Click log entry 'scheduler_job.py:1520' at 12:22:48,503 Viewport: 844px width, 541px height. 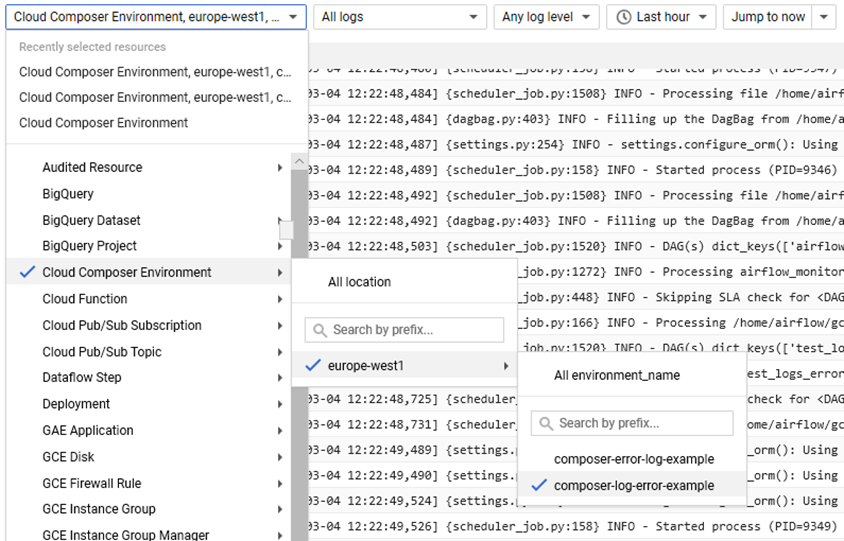click(576, 246)
